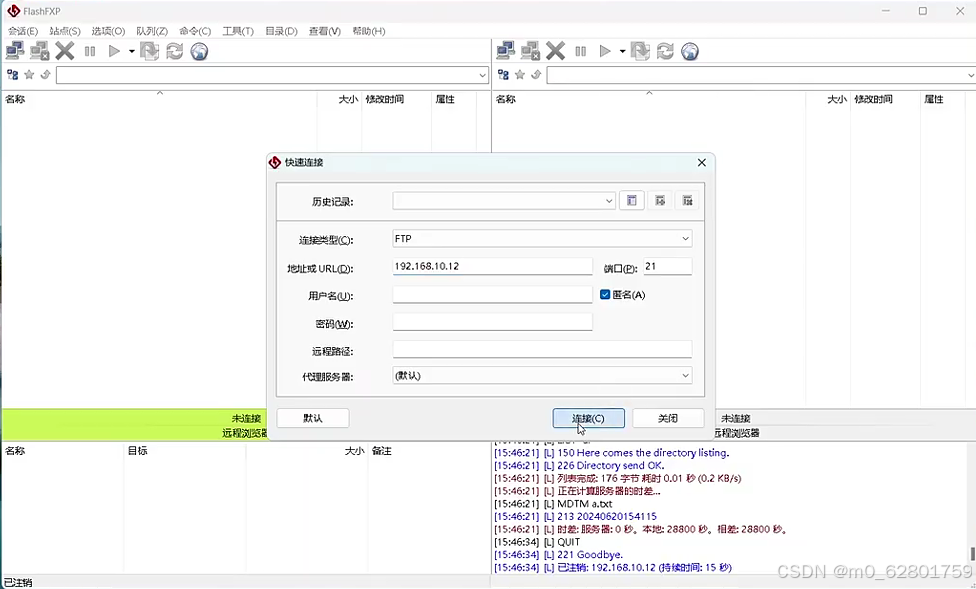Click the Transfer files icon in right pane toolbar
The image size is (976, 589).
point(640,51)
